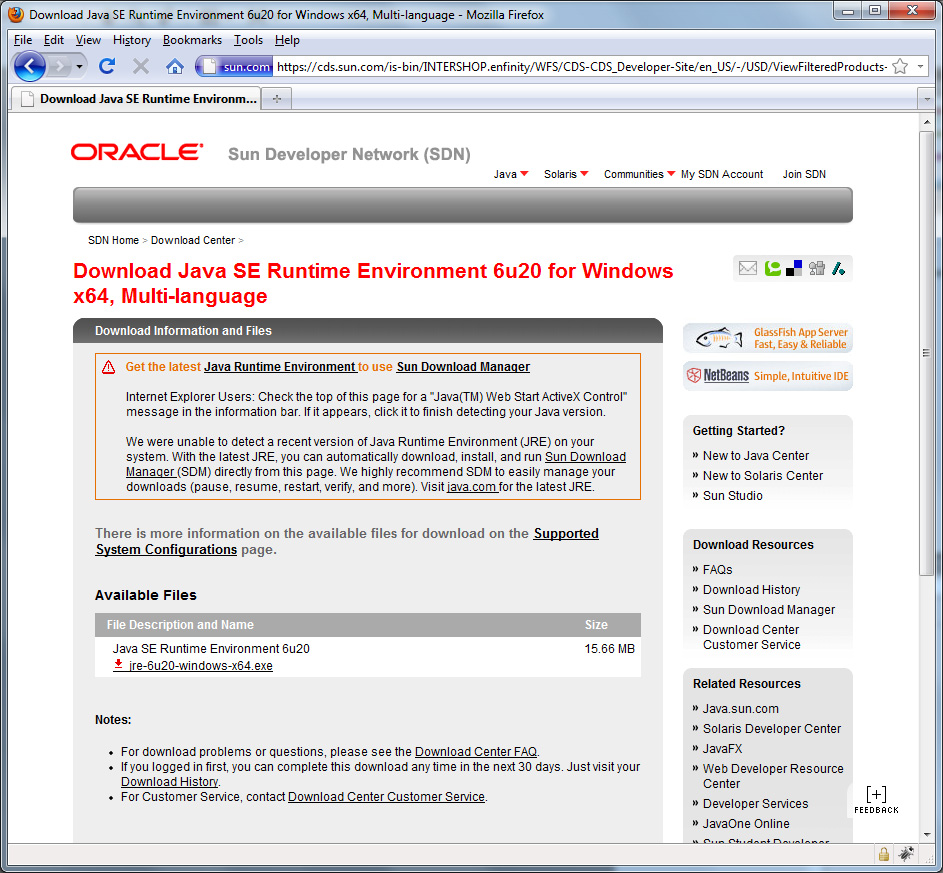Viewport: 943px width, 873px height.
Task: Open the Firebug bug icon in status bar
Action: pyautogui.click(x=906, y=854)
